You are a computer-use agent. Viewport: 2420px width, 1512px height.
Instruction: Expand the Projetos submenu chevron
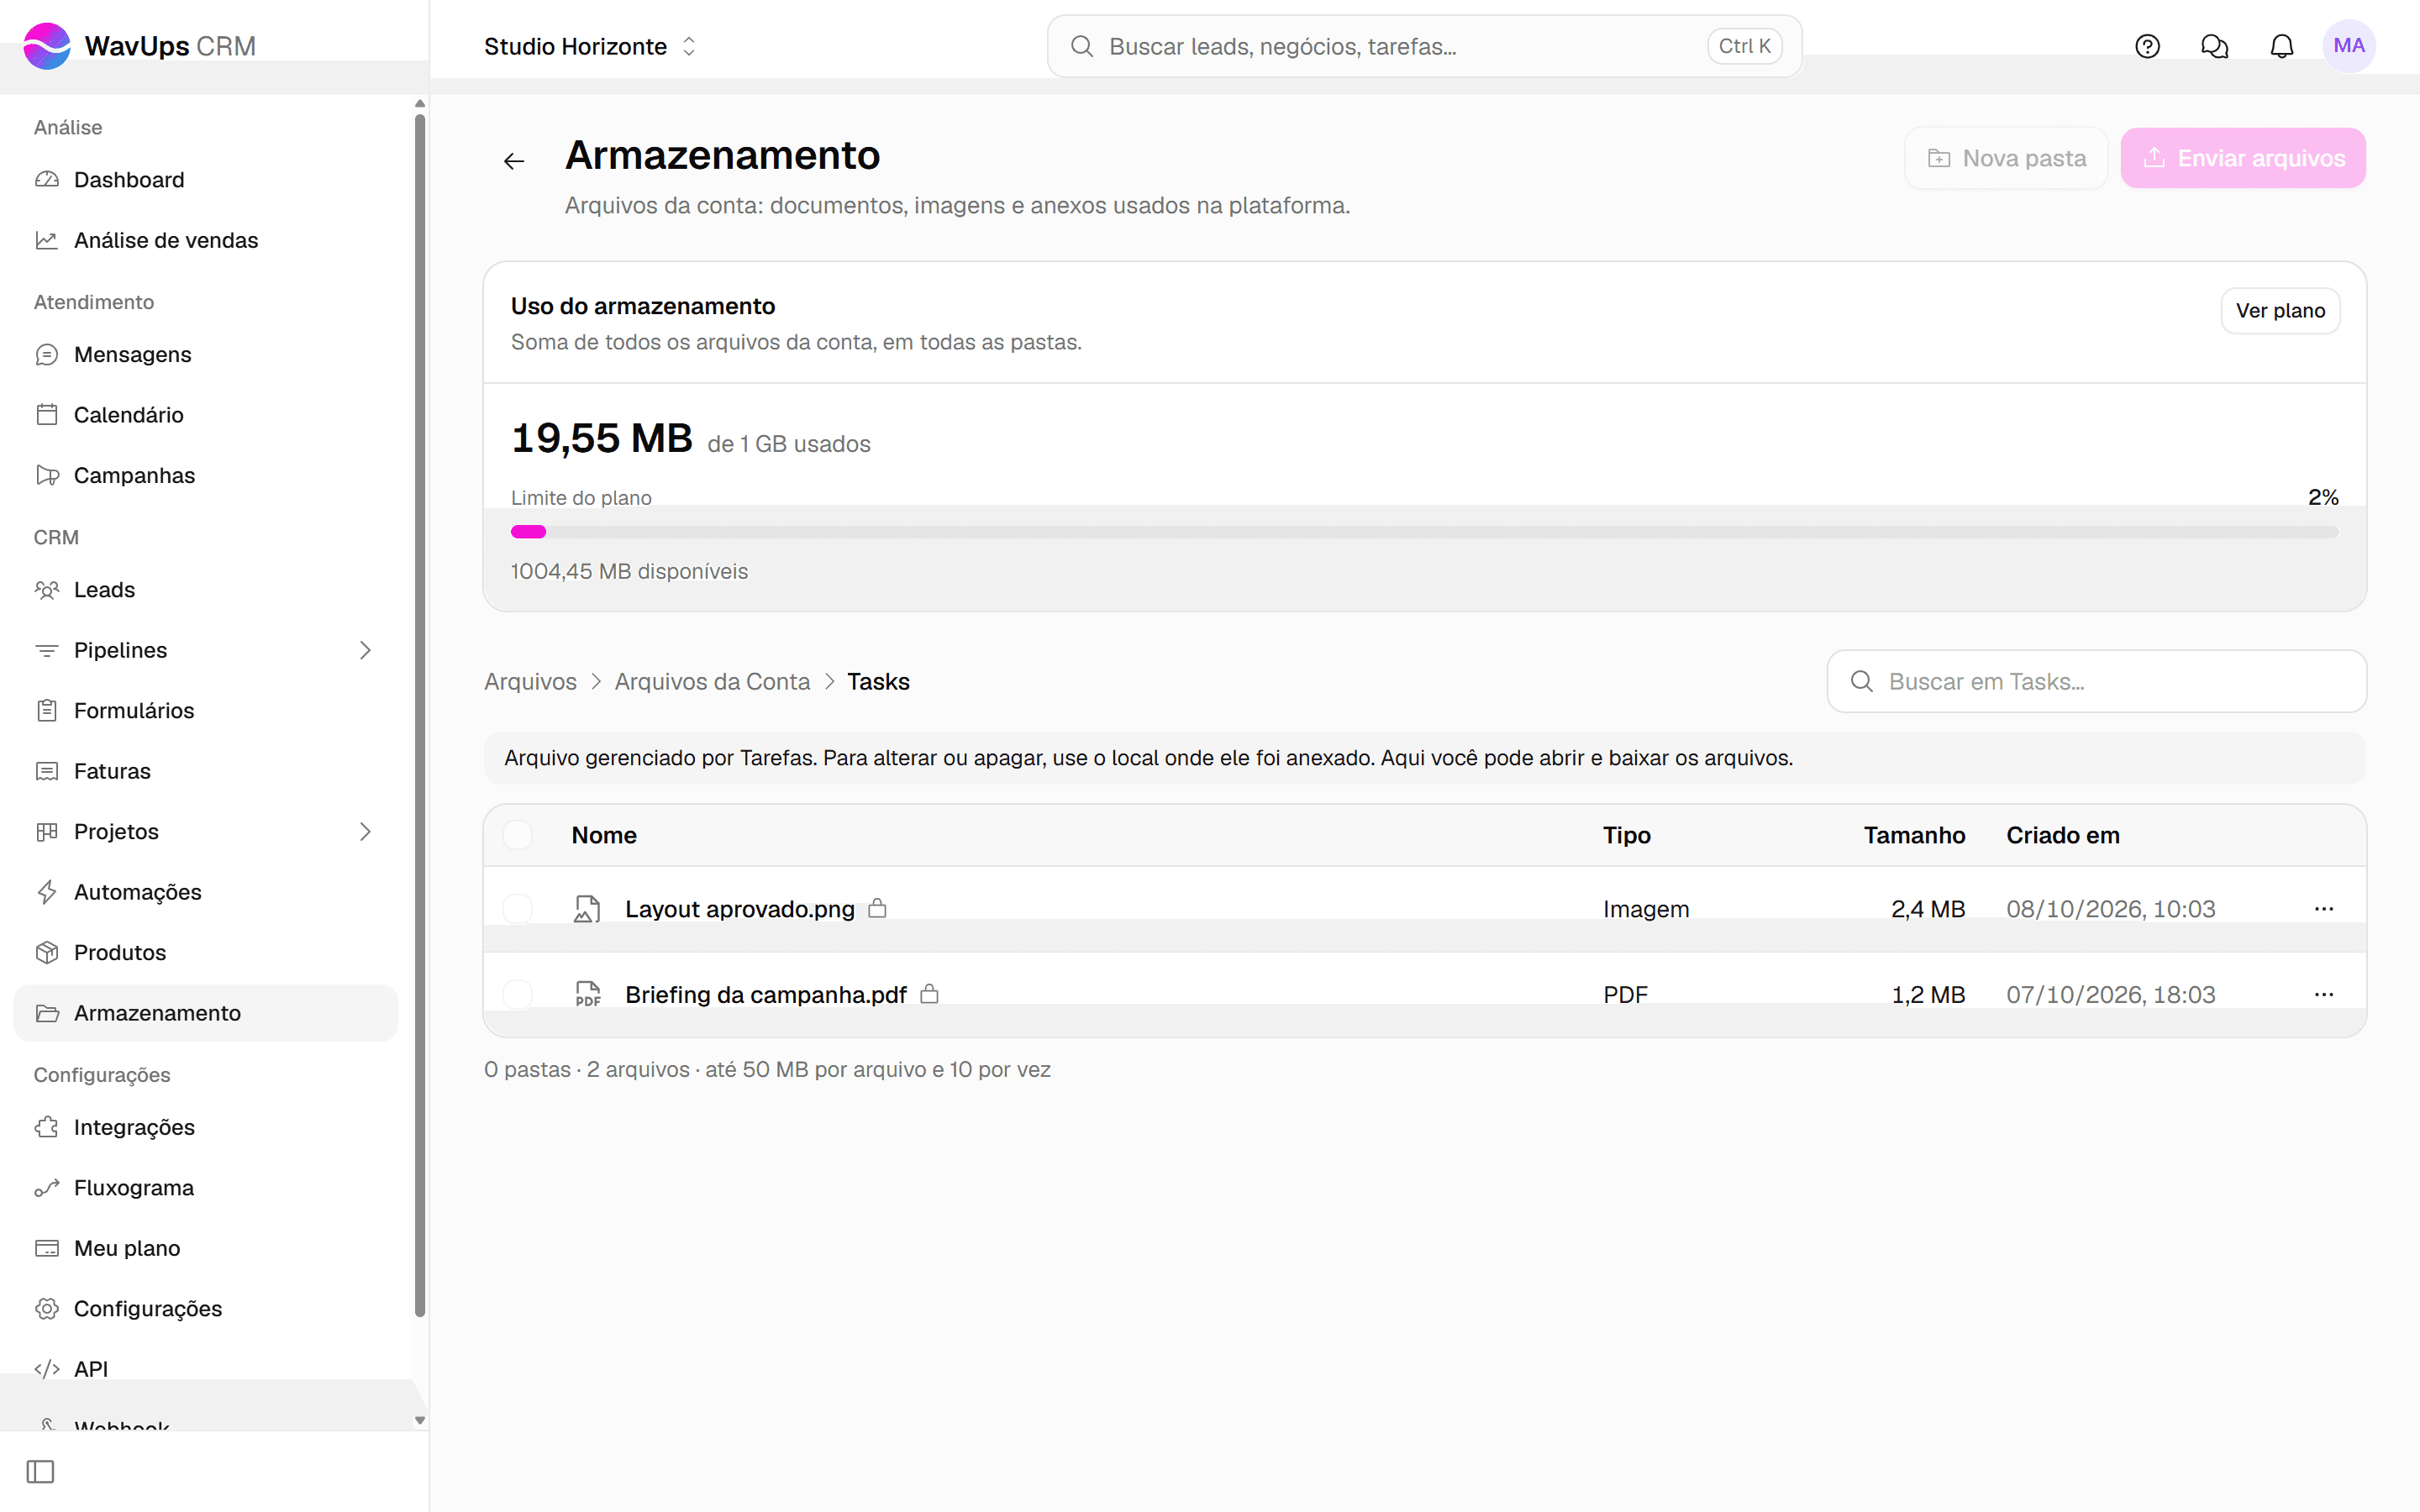coord(365,832)
